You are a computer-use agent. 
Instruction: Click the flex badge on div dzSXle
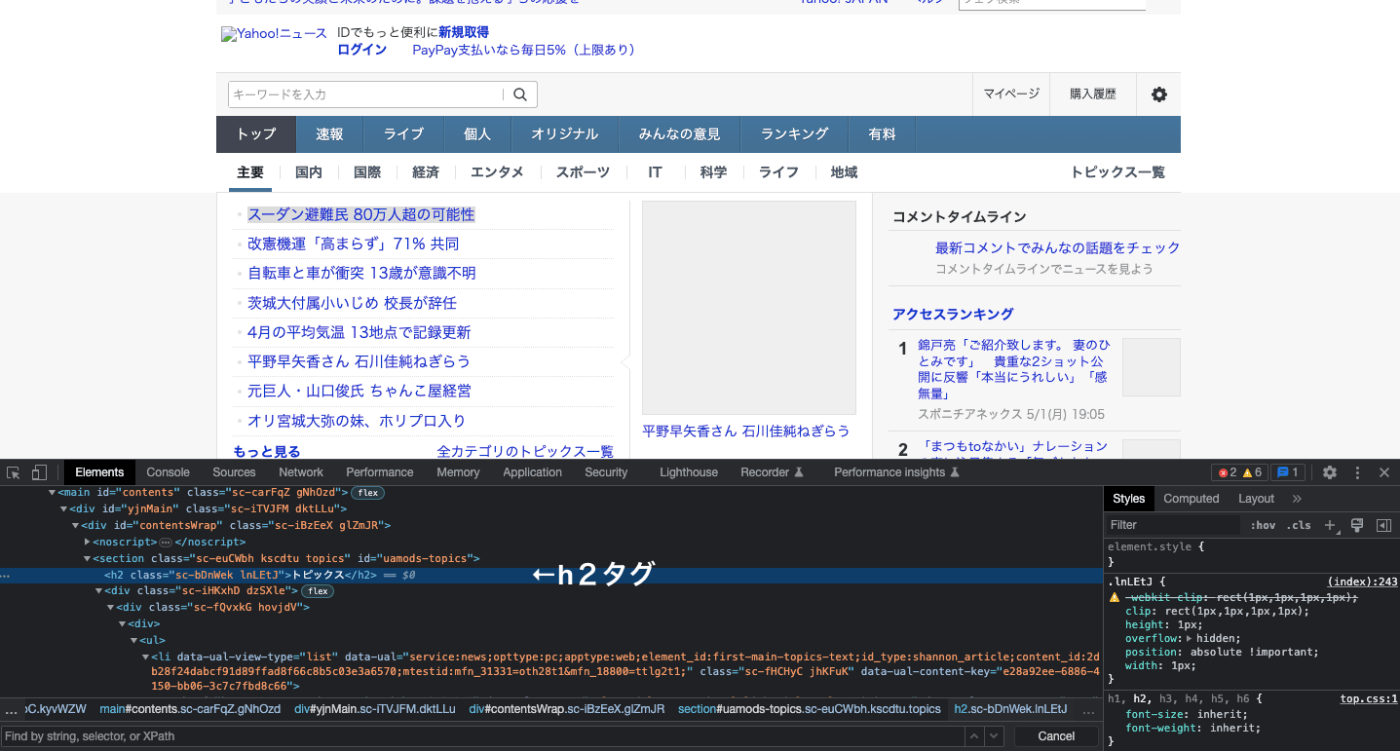317,591
